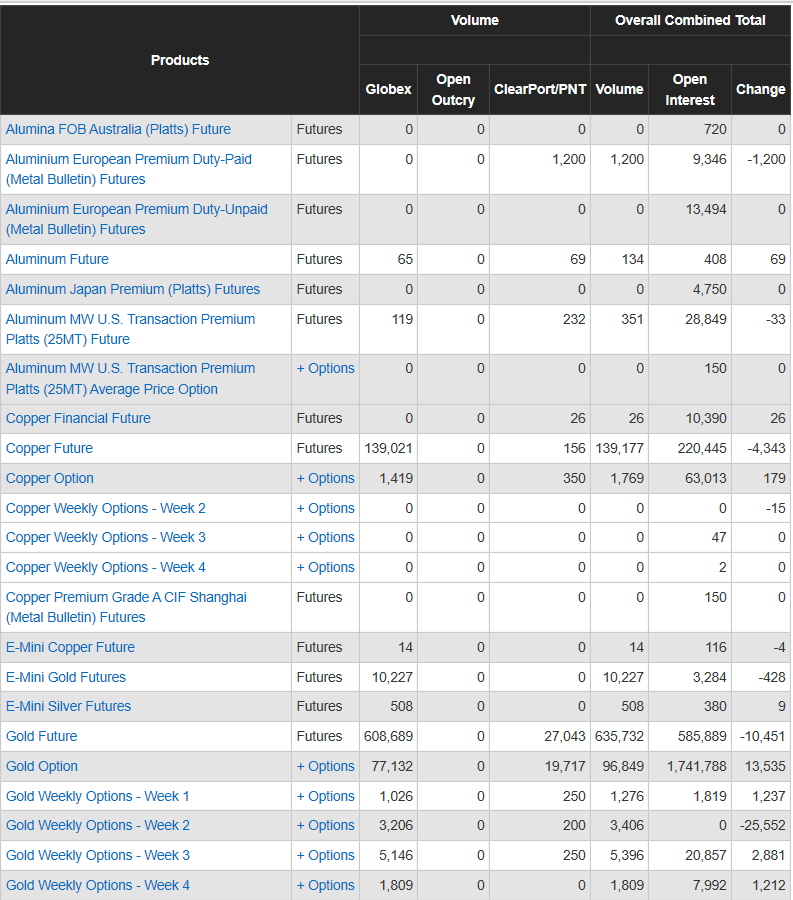Expand + Options in Gold Option row
This screenshot has height=900, width=793.
325,766
